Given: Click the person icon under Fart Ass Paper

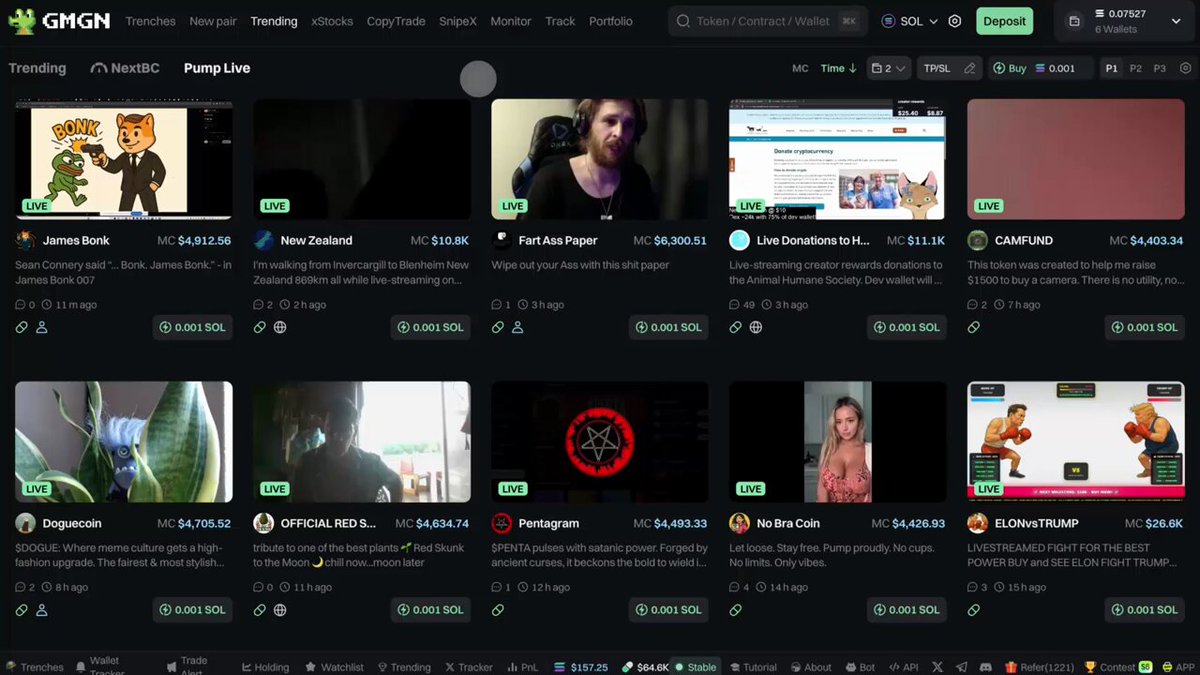Looking at the screenshot, I should [518, 327].
